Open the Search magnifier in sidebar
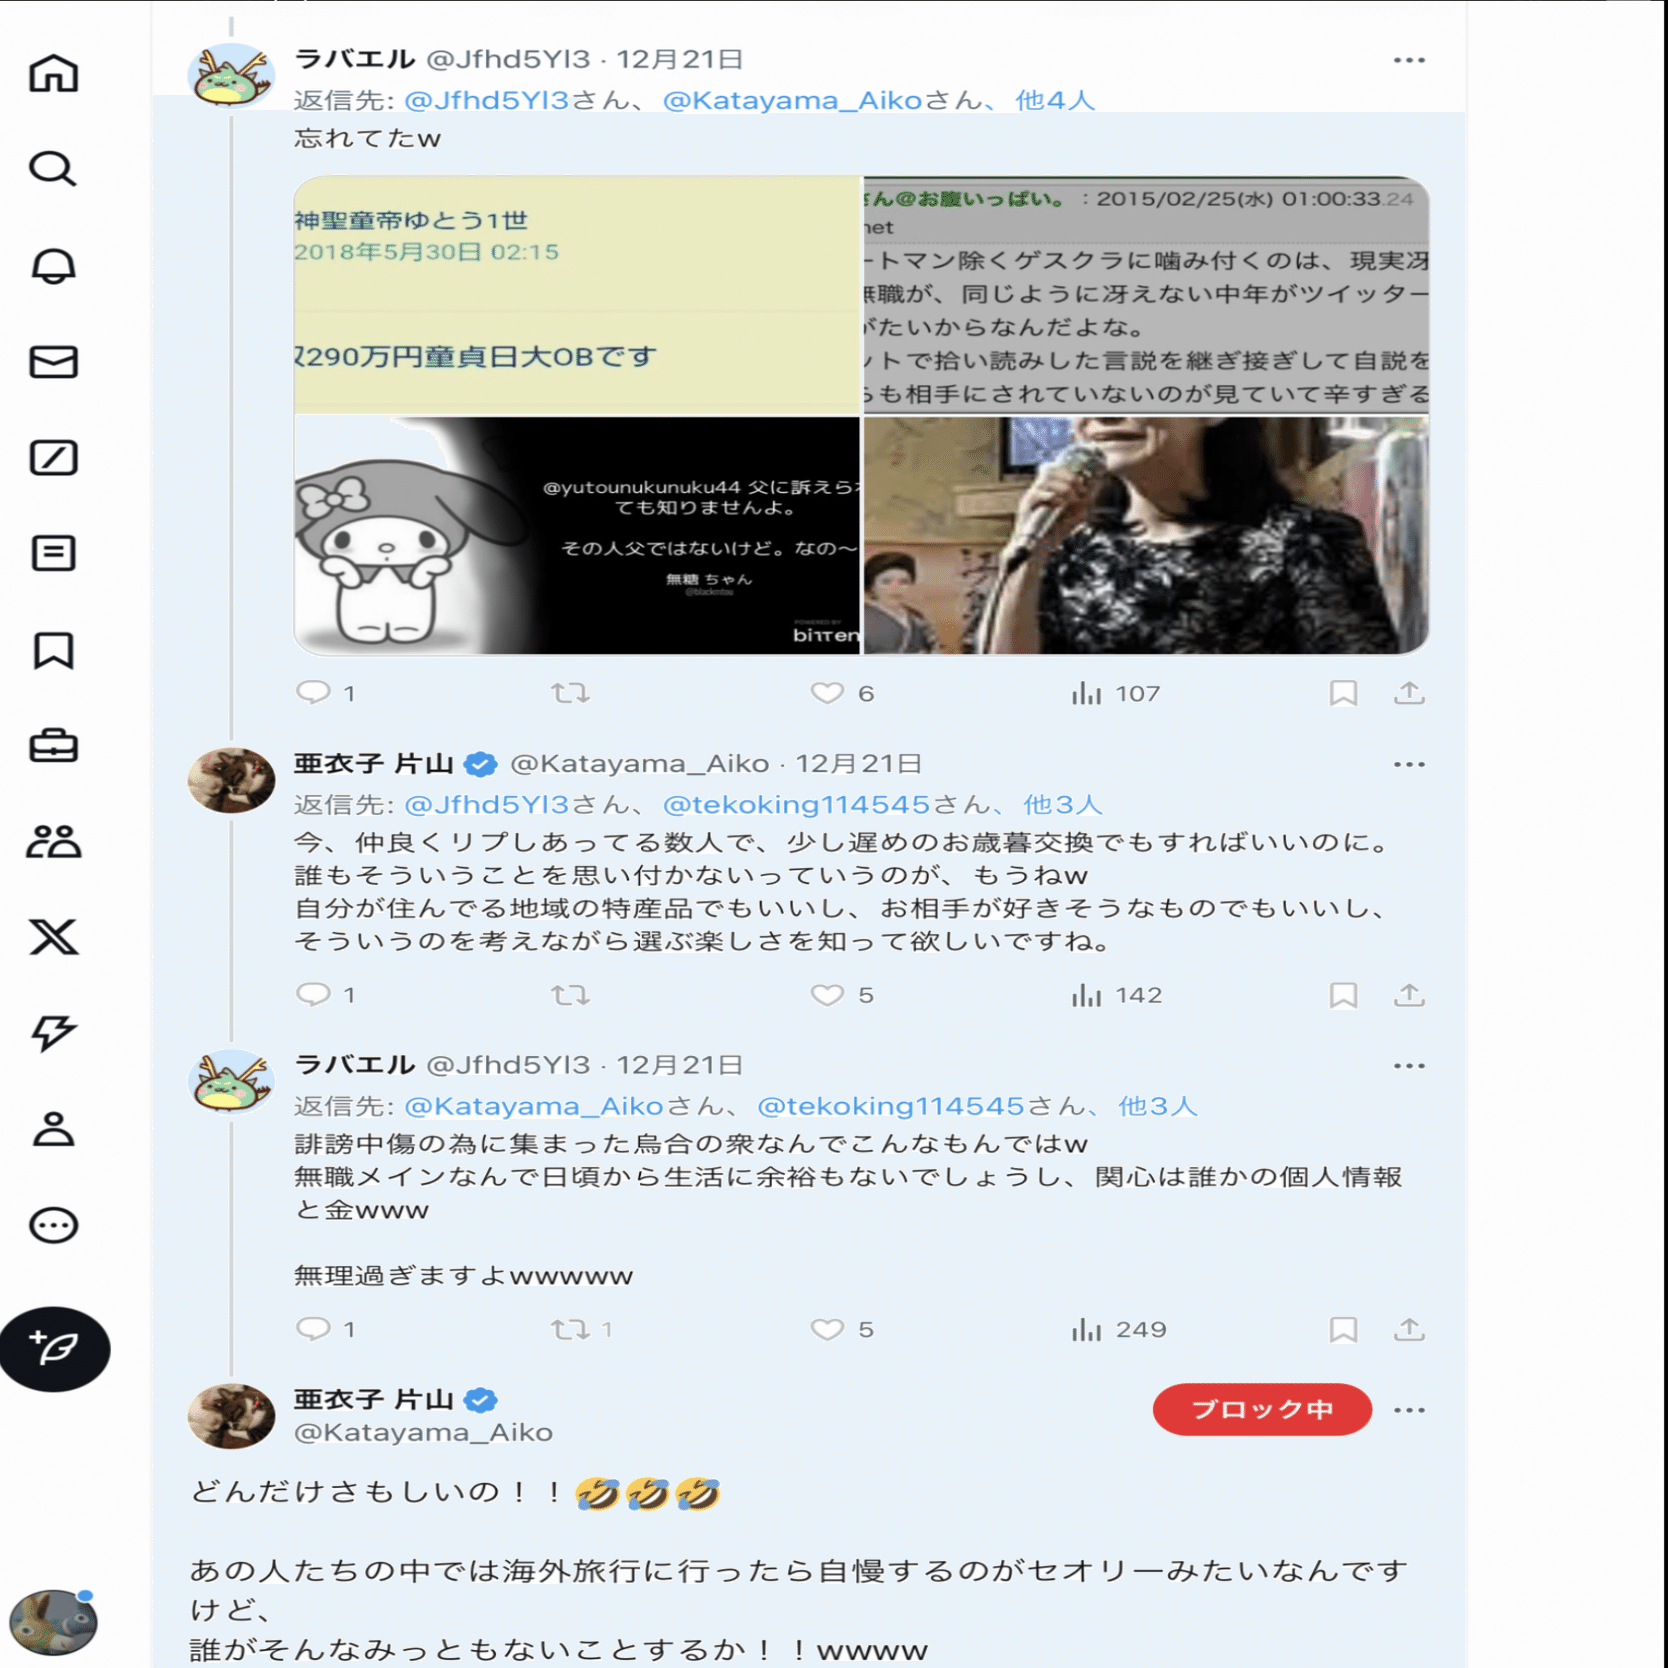The width and height of the screenshot is (1668, 1668). click(x=54, y=169)
